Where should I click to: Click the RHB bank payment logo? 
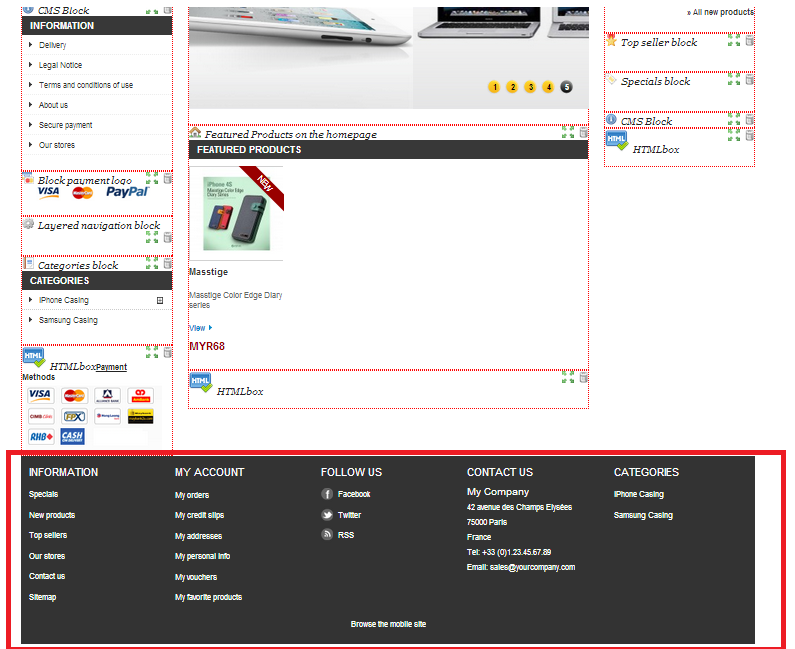point(41,437)
